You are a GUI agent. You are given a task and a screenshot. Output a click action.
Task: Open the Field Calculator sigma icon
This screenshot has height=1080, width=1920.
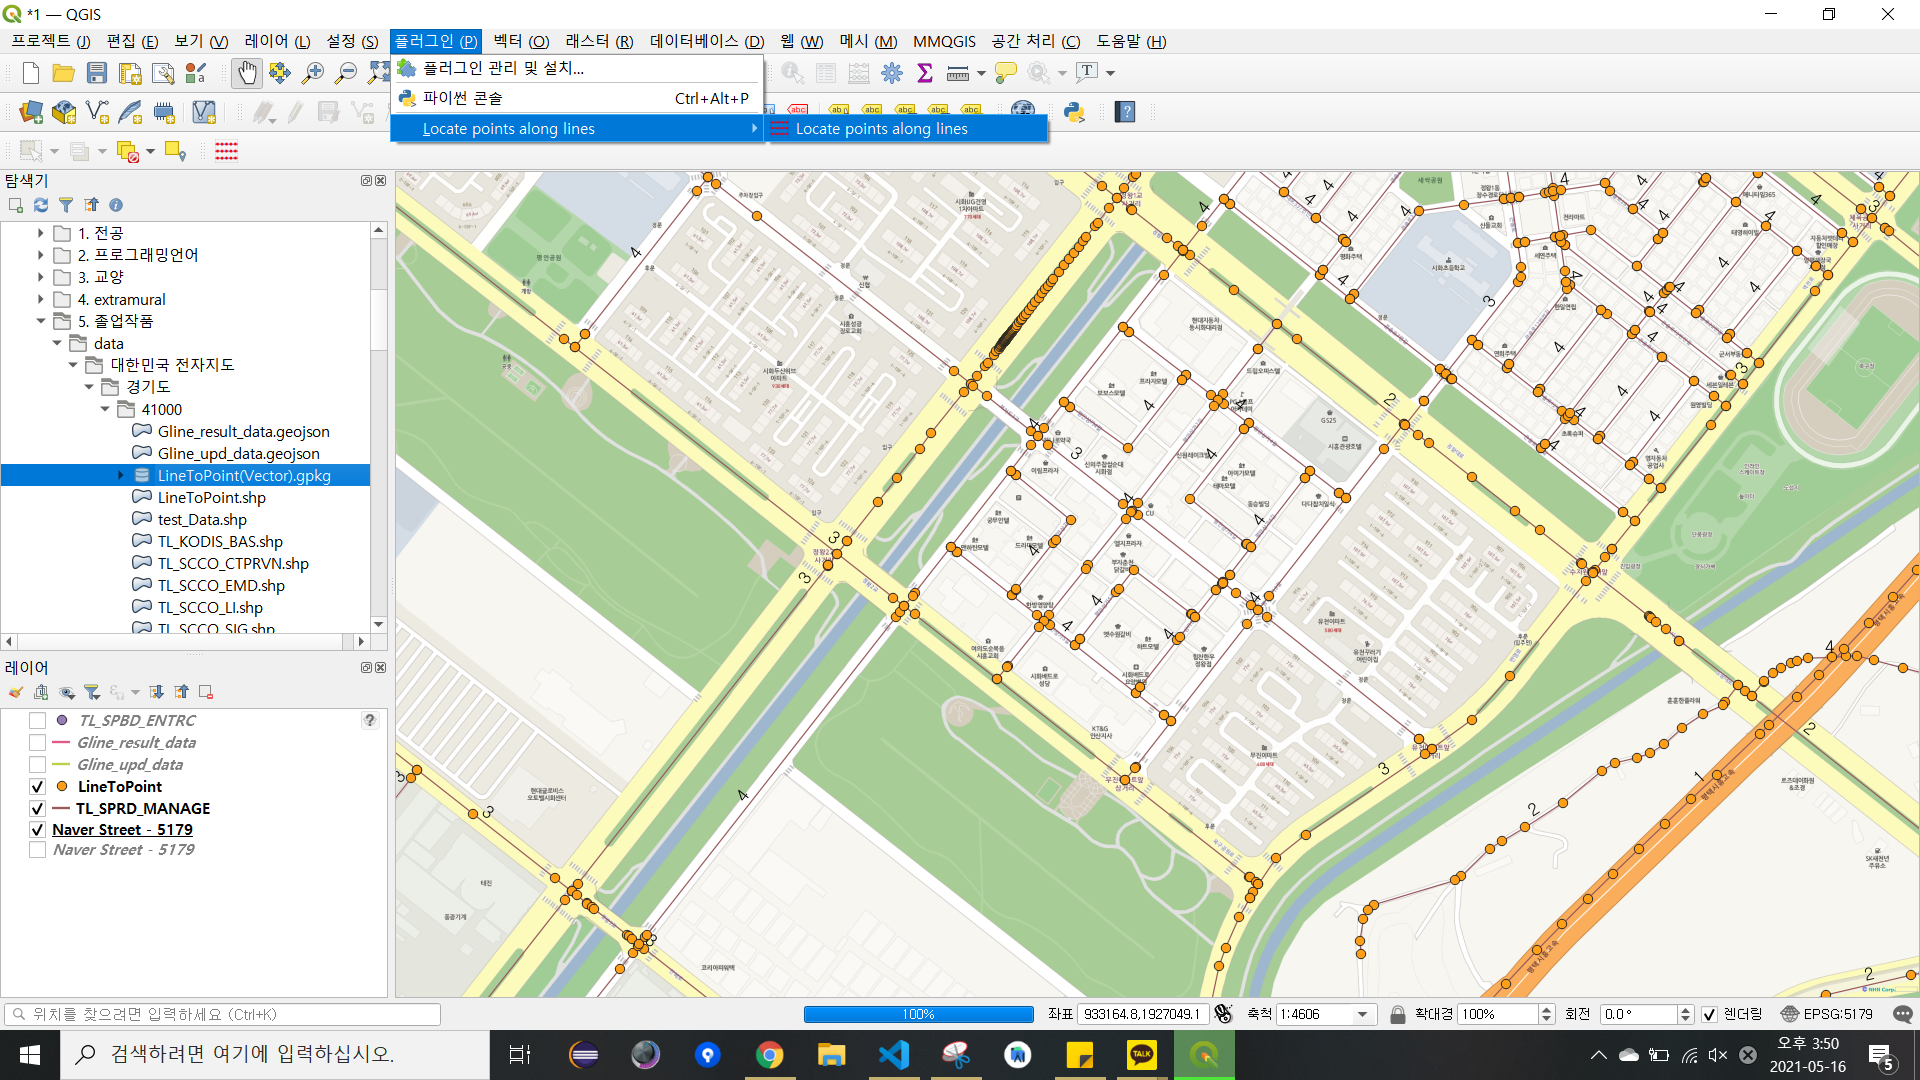tap(924, 73)
